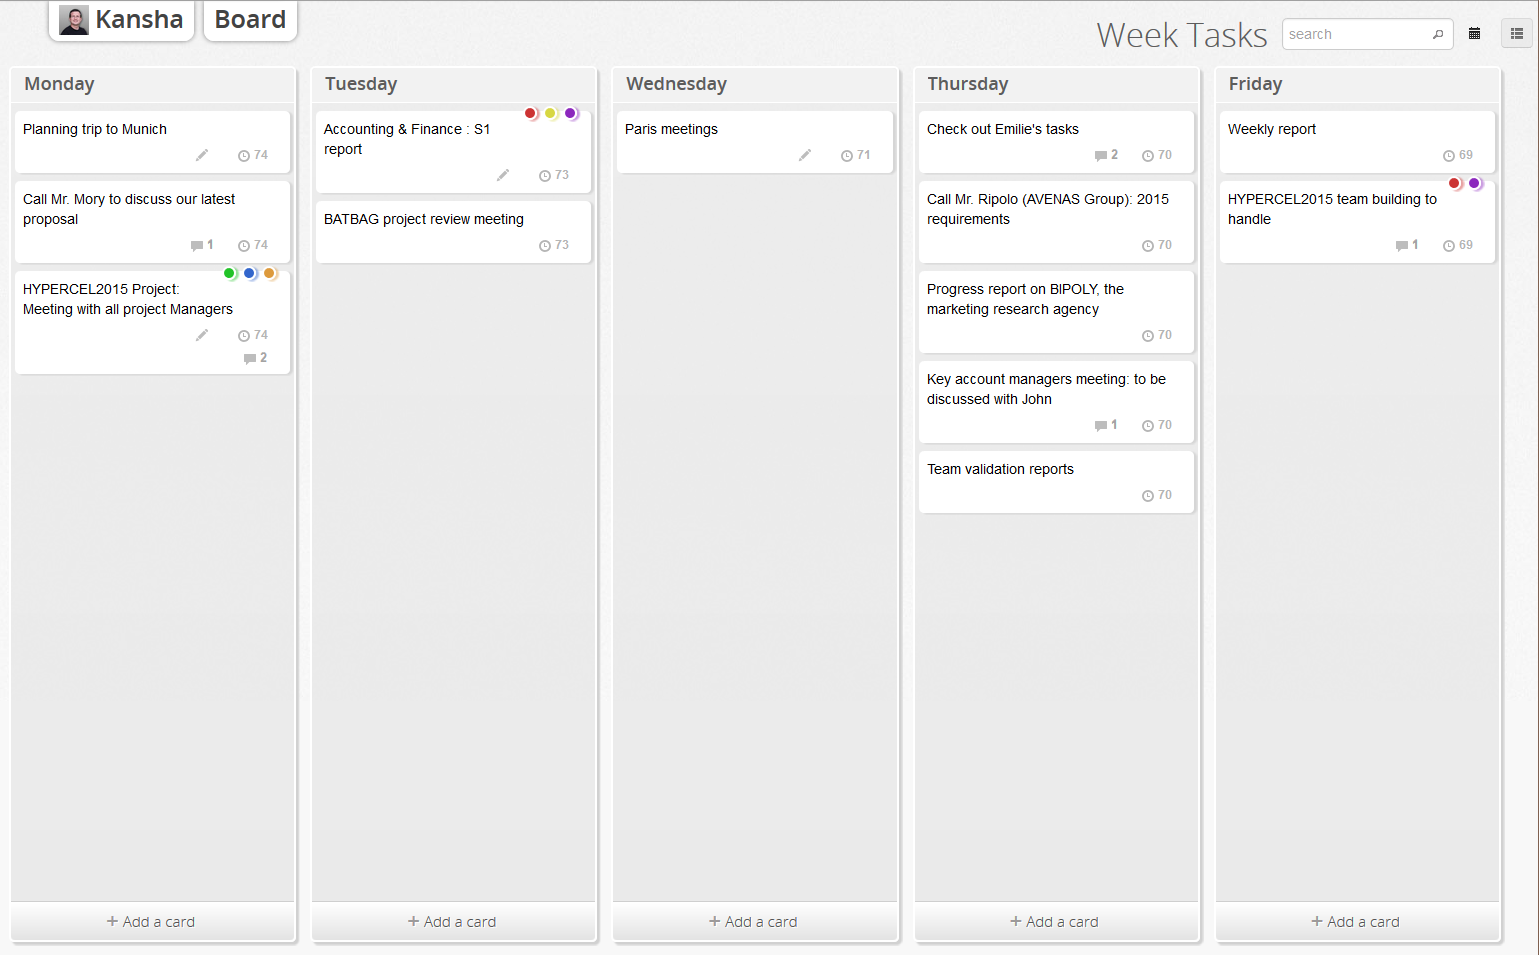This screenshot has height=955, width=1539.
Task: Click the search magnifier icon
Action: tap(1438, 34)
